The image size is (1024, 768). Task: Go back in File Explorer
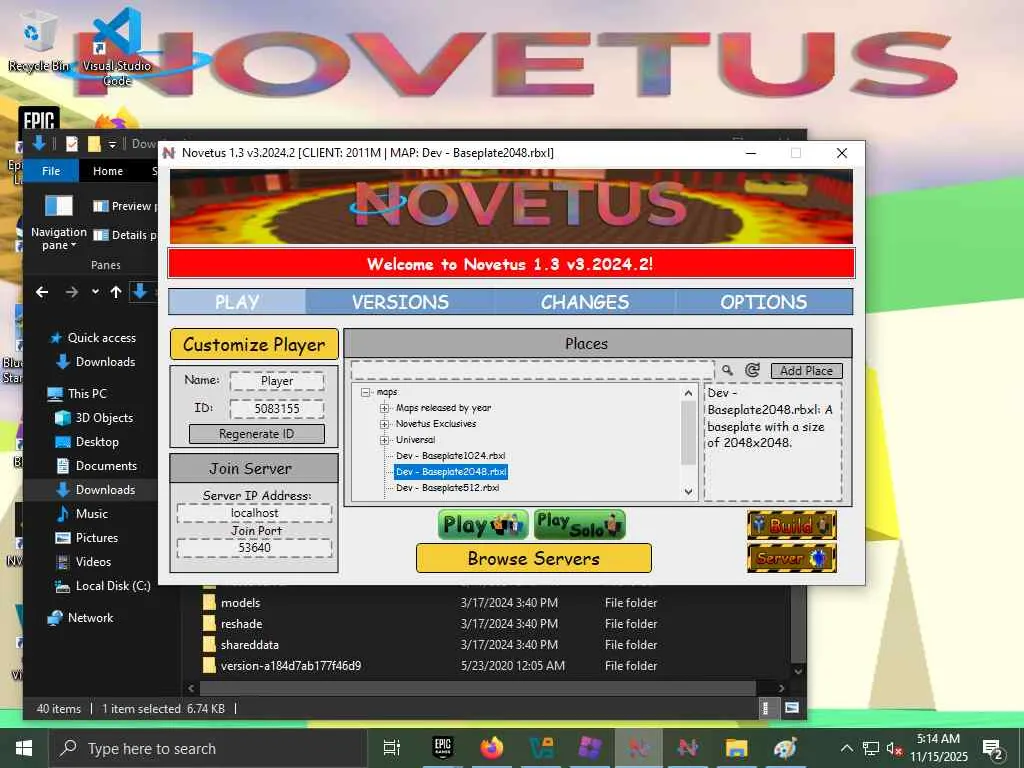pyautogui.click(x=42, y=292)
